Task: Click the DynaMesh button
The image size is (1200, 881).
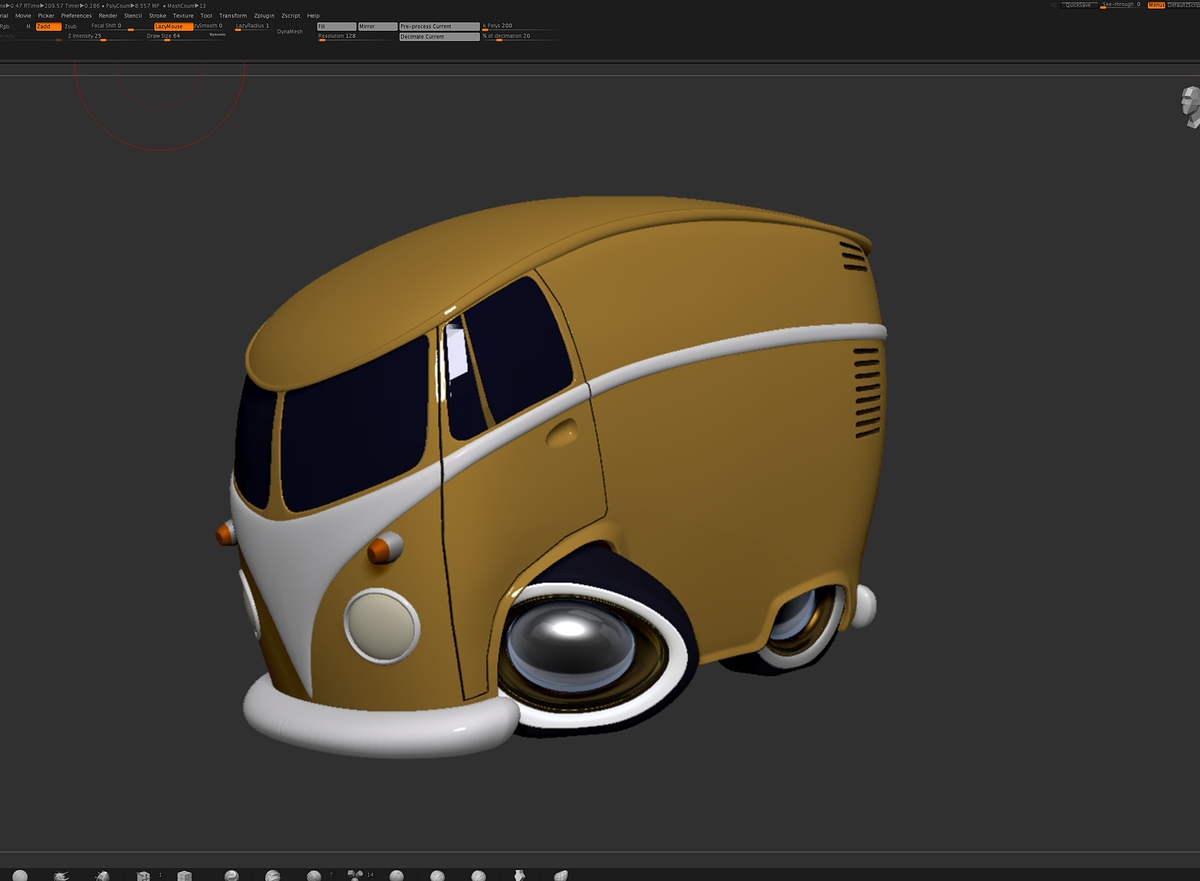Action: [290, 31]
